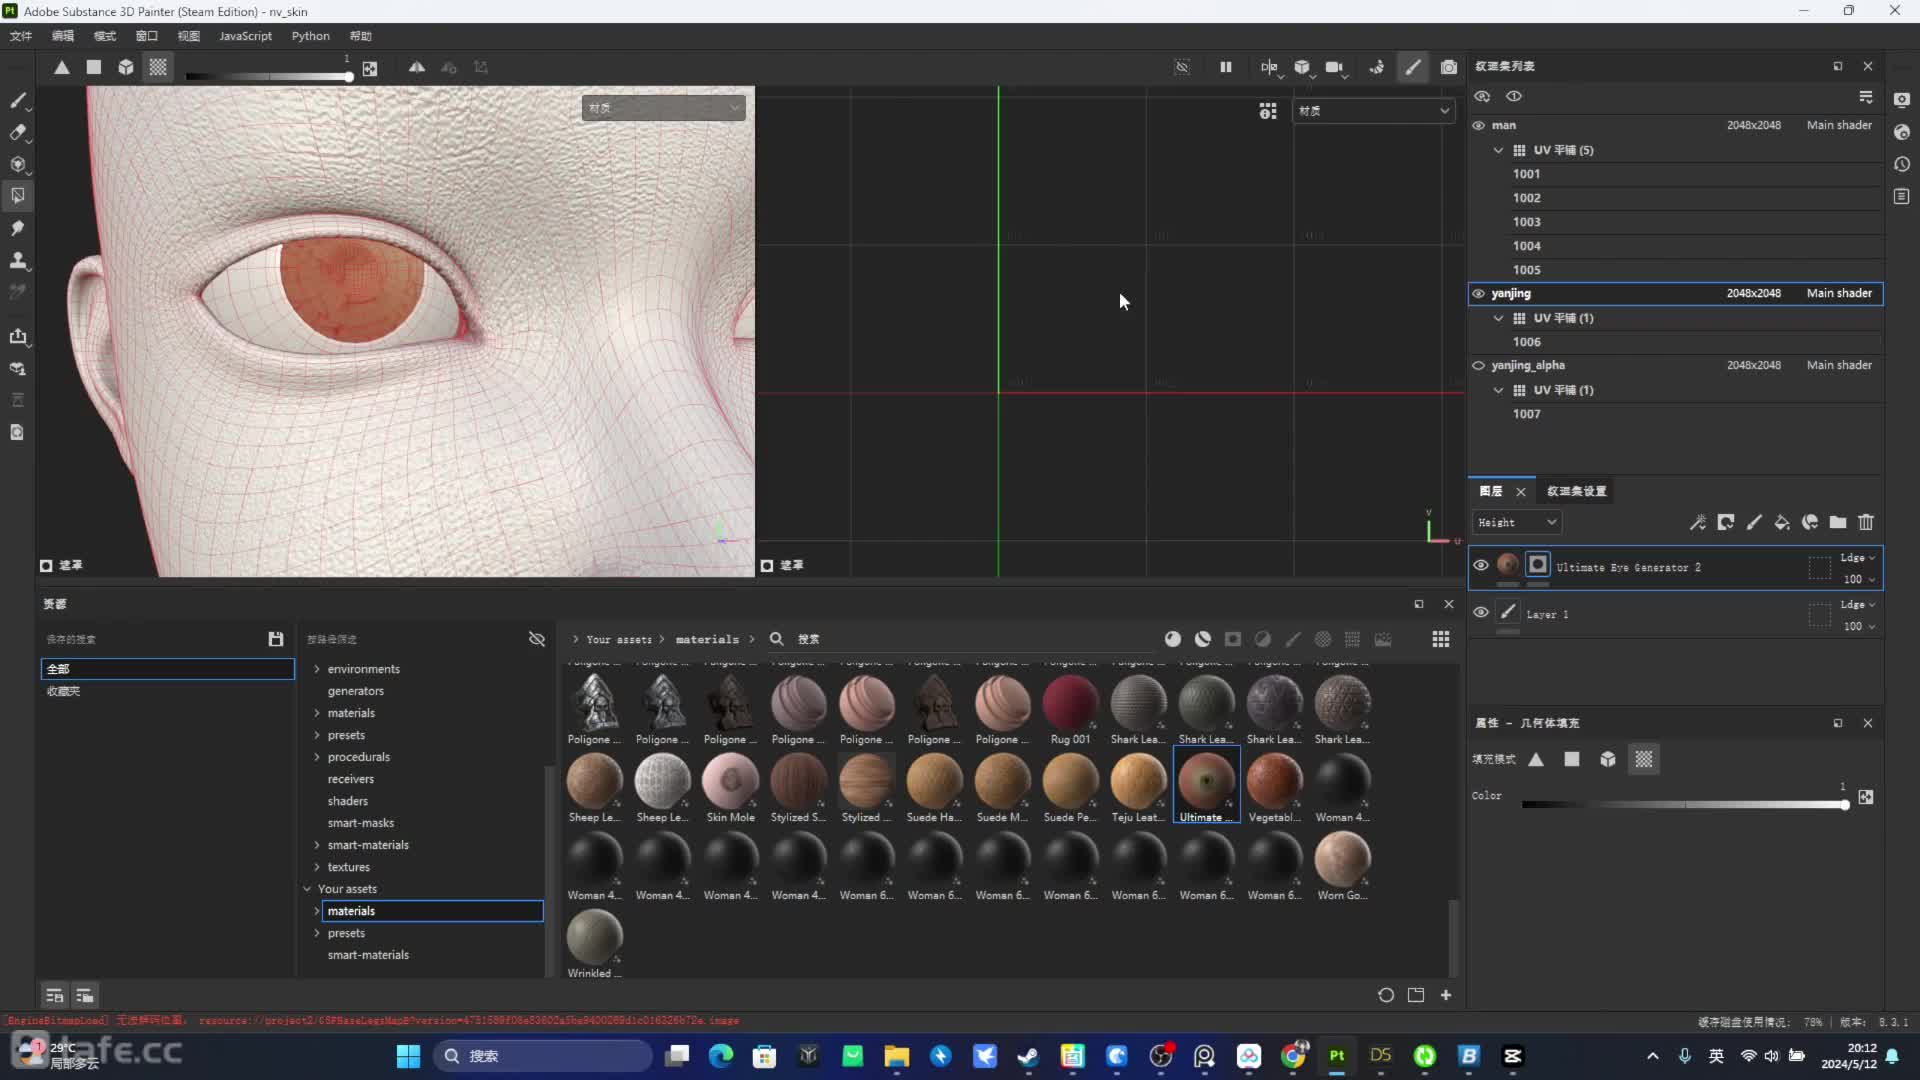
Task: Select the Paint brush tool
Action: click(x=17, y=100)
